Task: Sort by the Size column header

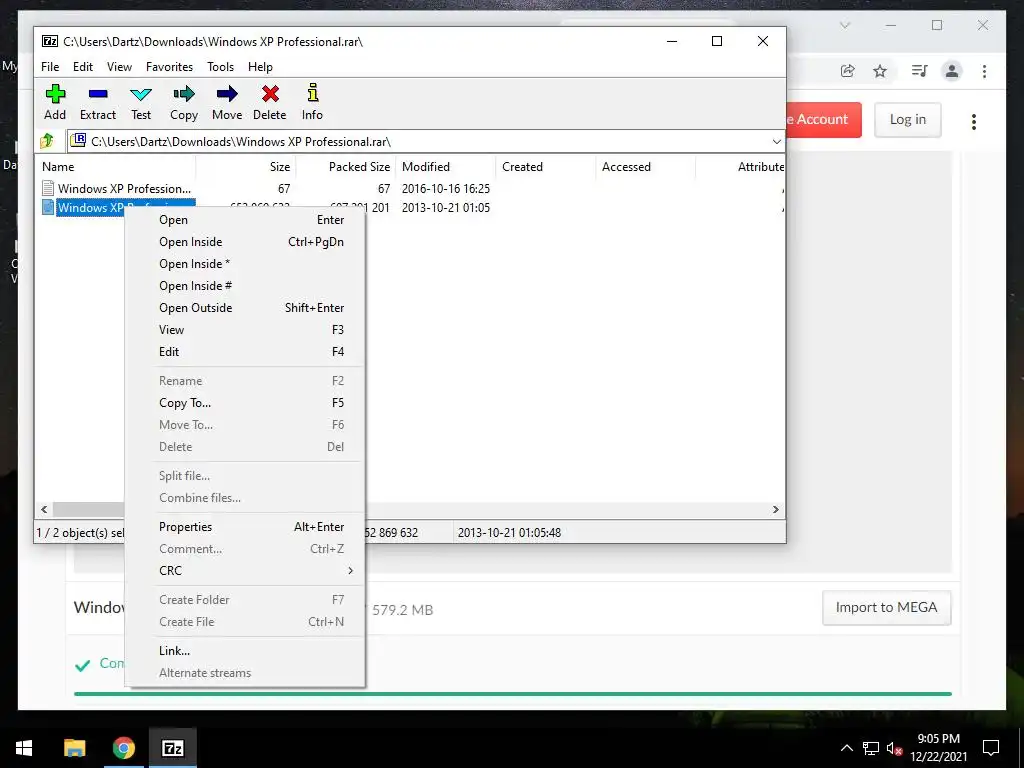Action: tap(246, 167)
